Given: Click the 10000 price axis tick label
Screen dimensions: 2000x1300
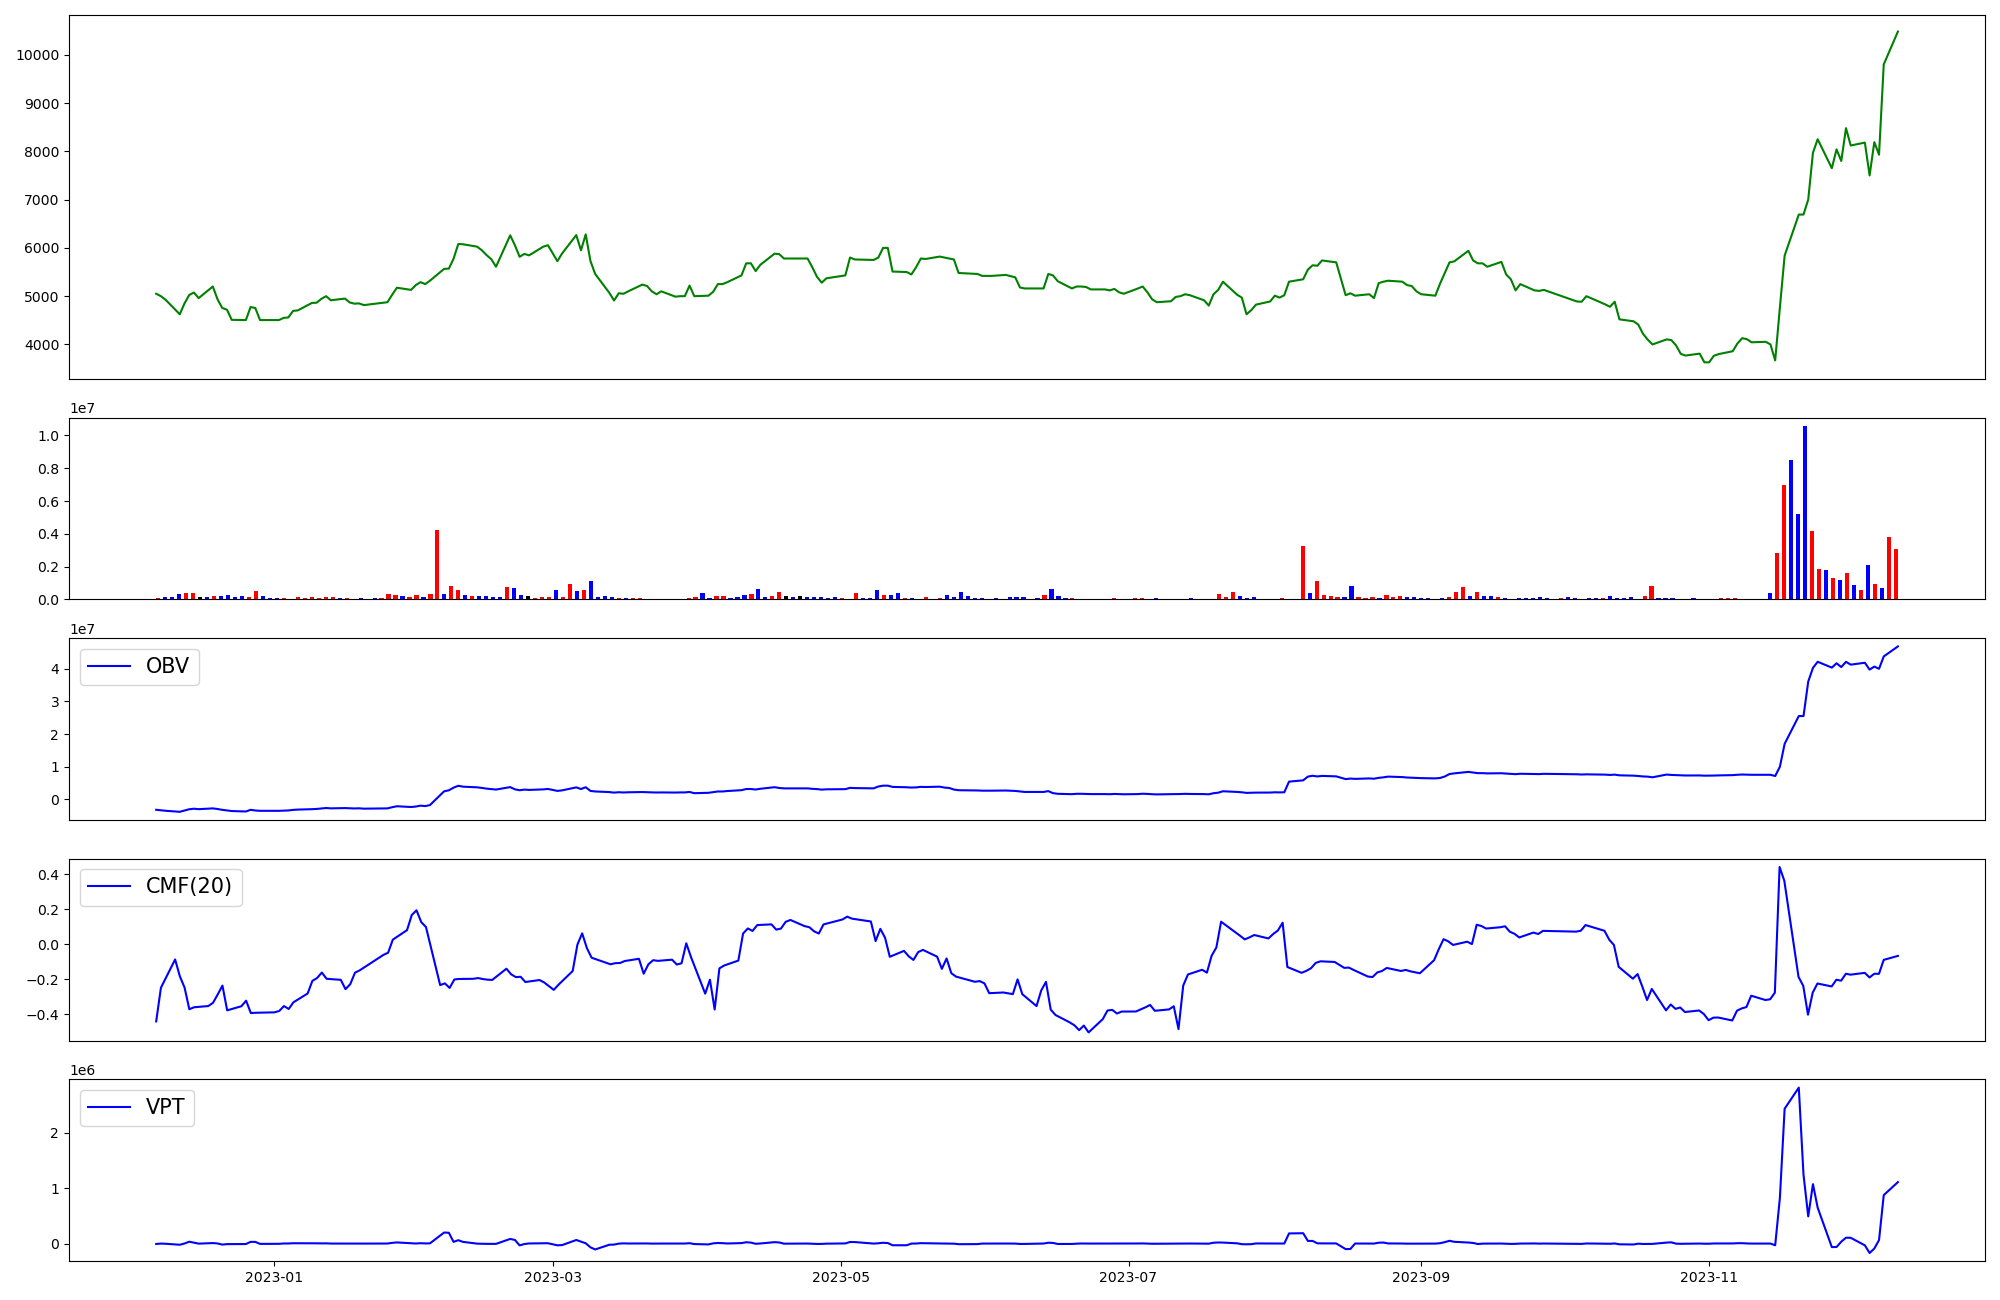Looking at the screenshot, I should coord(37,55).
